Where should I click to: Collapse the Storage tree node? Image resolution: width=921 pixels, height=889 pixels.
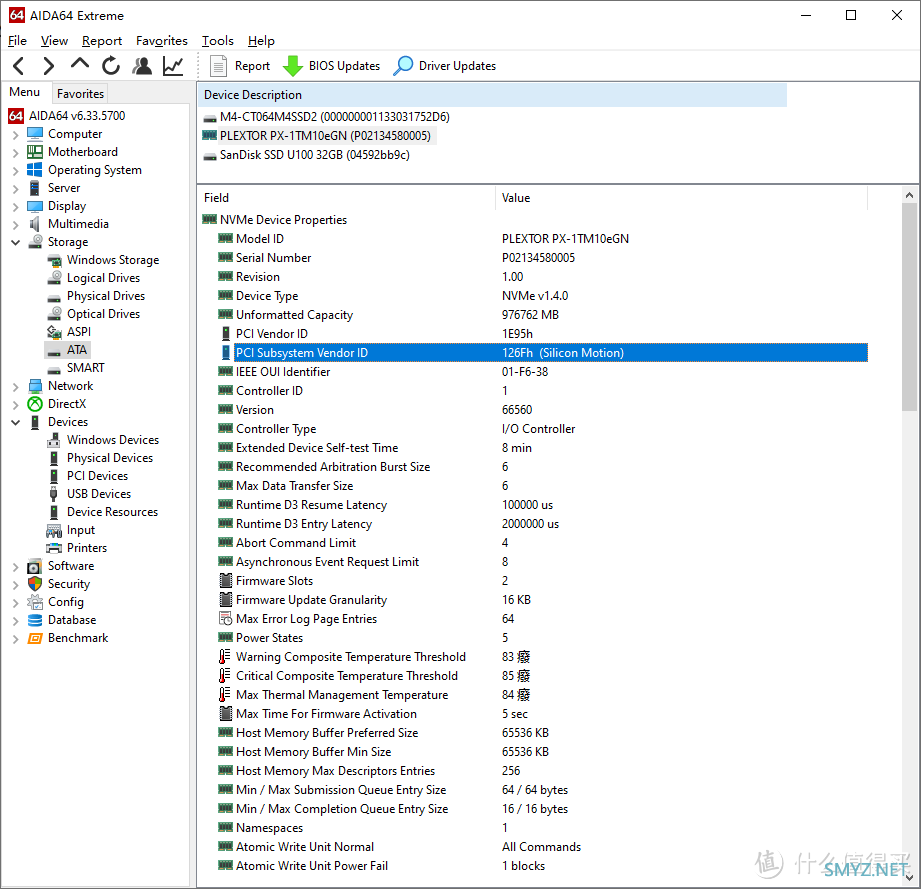click(x=15, y=243)
